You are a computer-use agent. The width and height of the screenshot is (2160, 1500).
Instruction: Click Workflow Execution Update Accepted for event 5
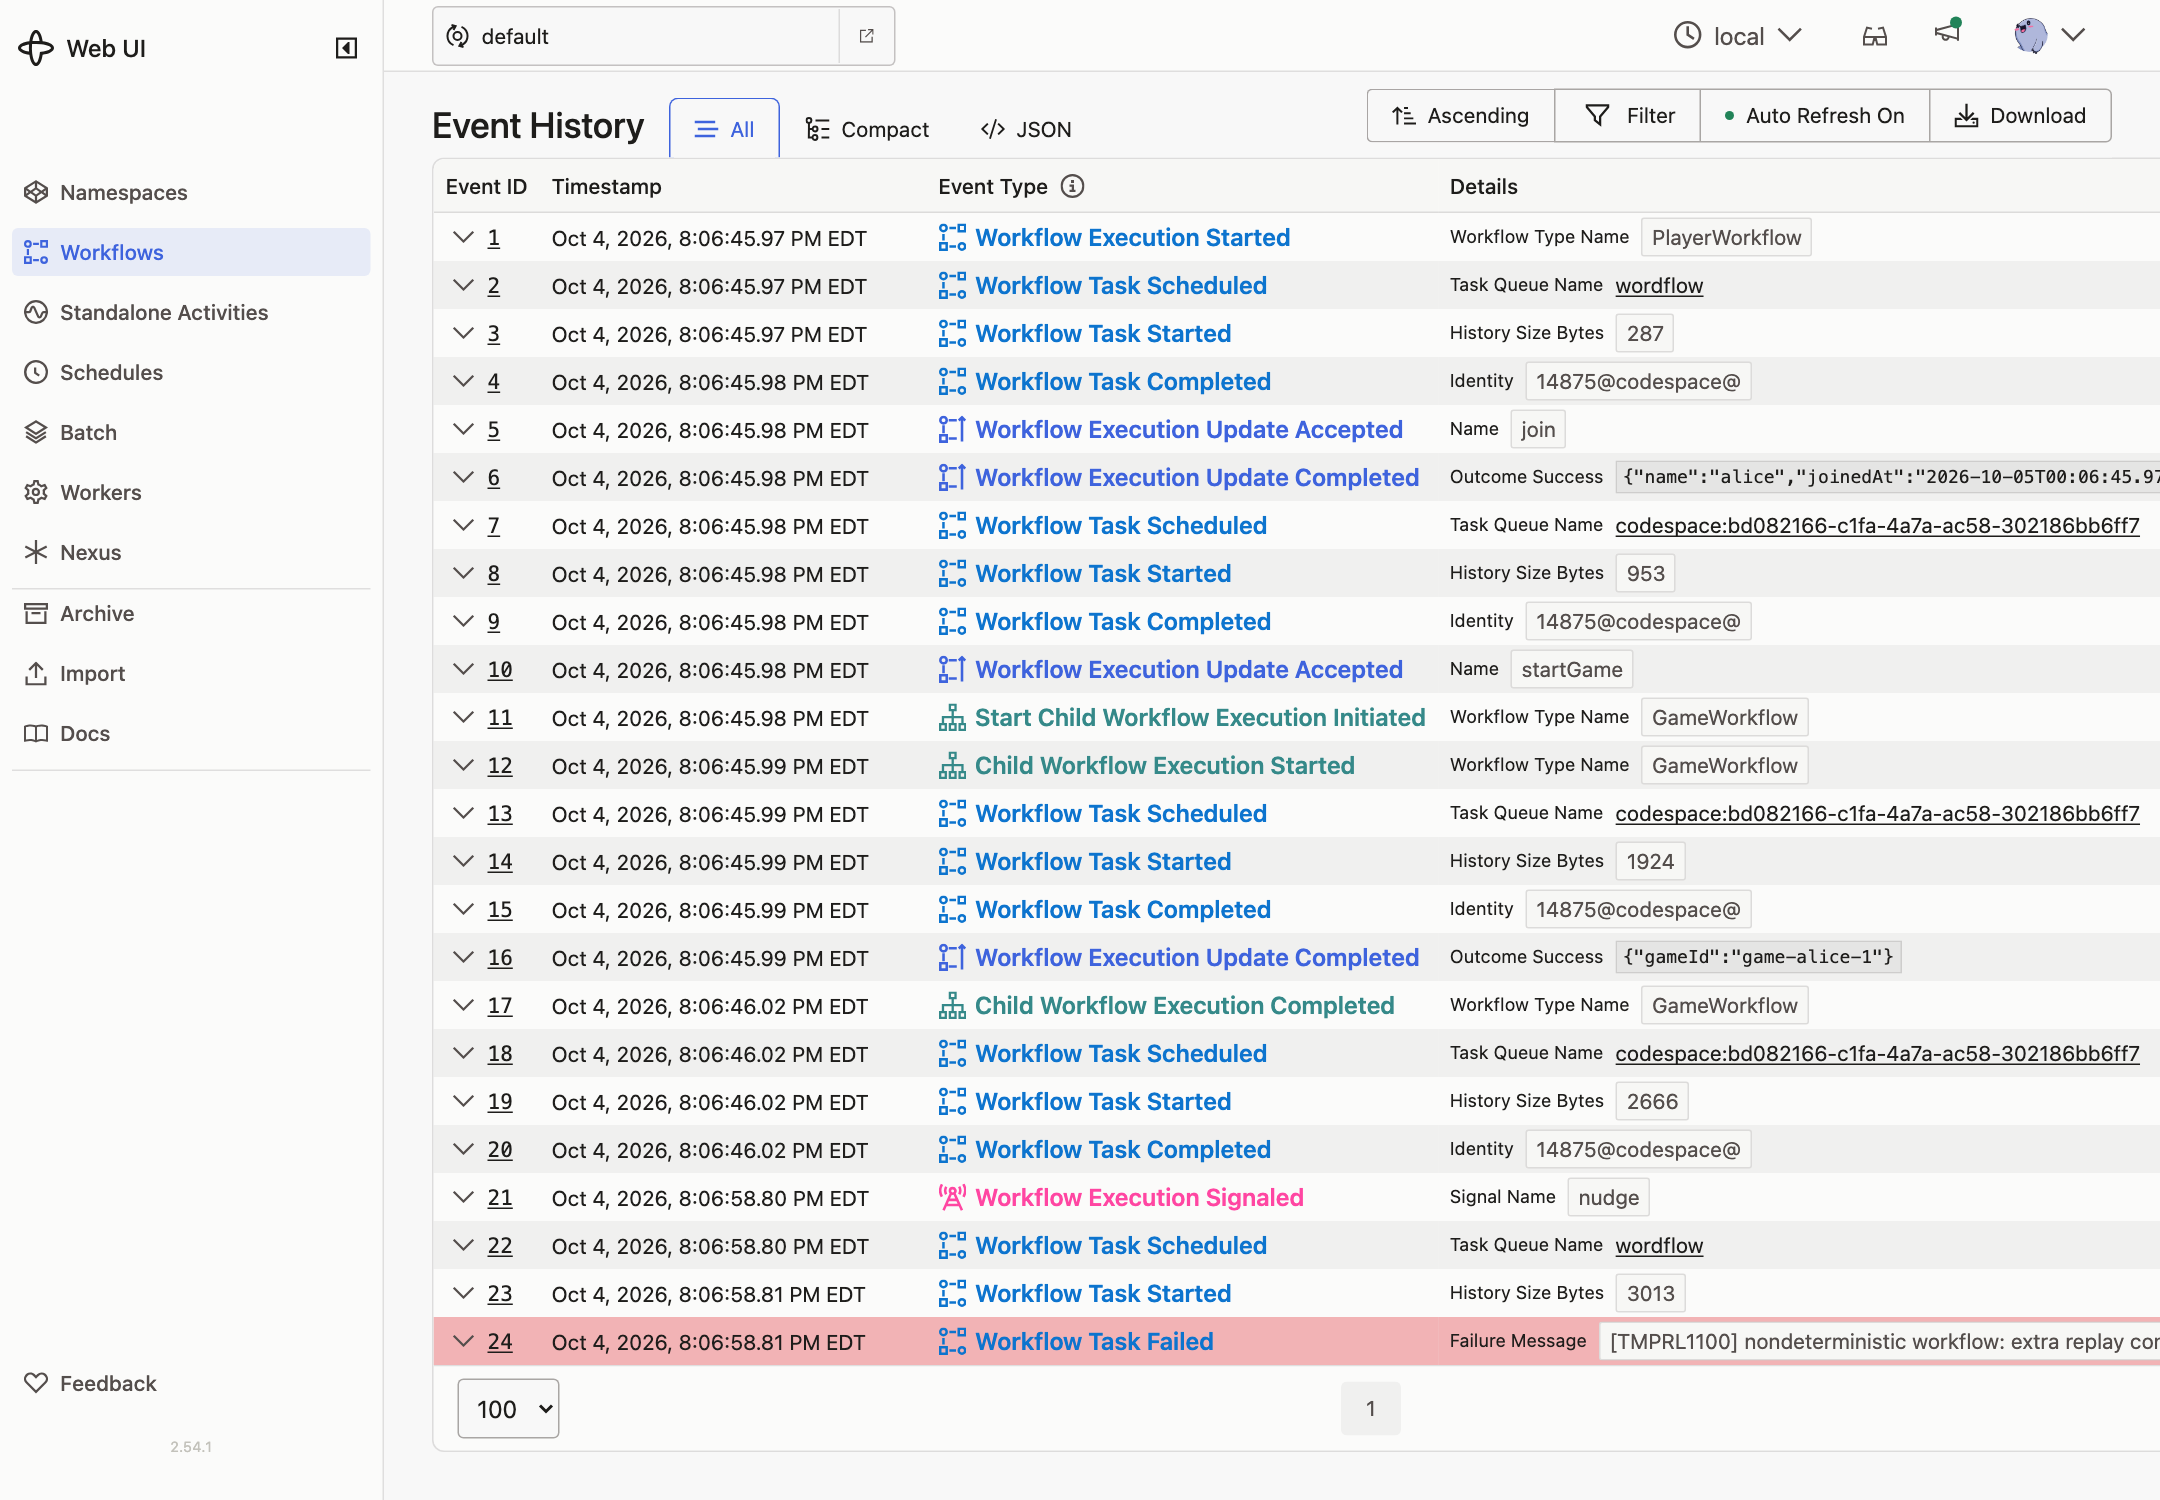click(x=1189, y=430)
